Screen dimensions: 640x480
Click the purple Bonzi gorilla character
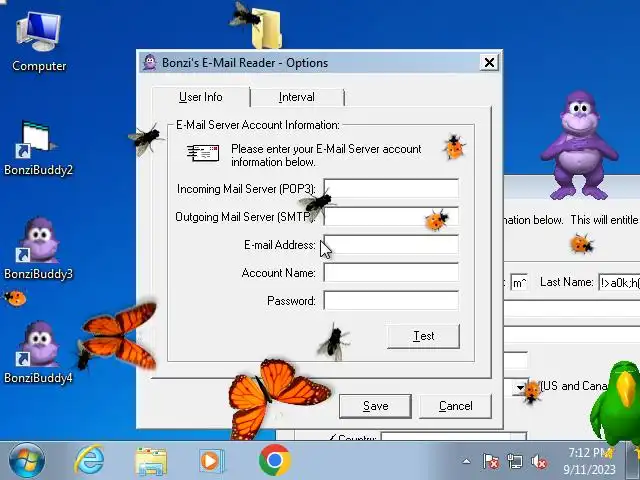579,146
